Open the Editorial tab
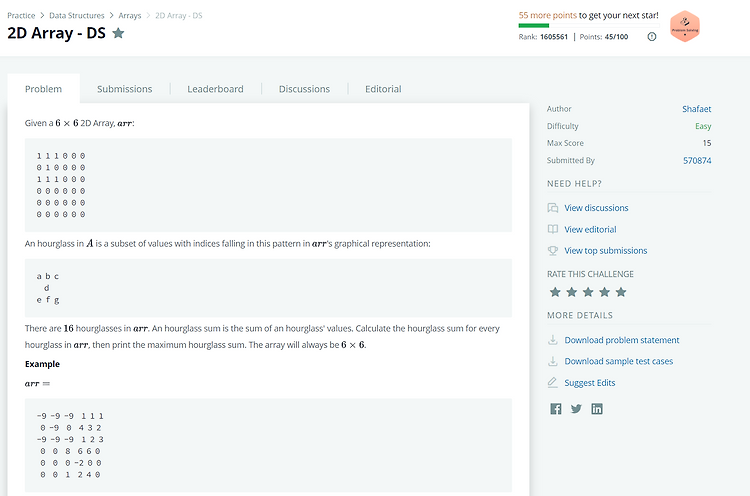This screenshot has height=496, width=750. (383, 89)
